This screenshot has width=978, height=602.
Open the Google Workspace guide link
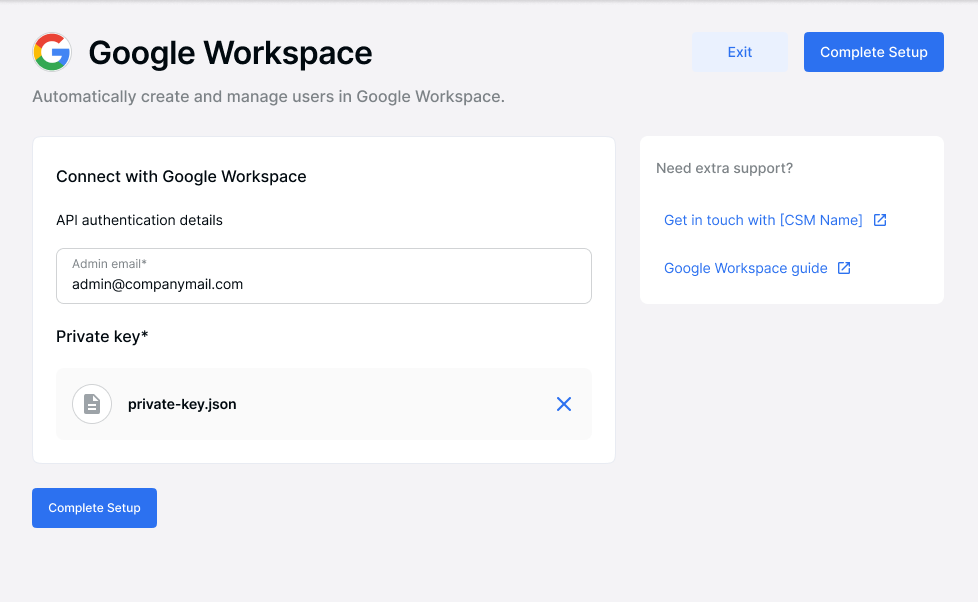745,268
